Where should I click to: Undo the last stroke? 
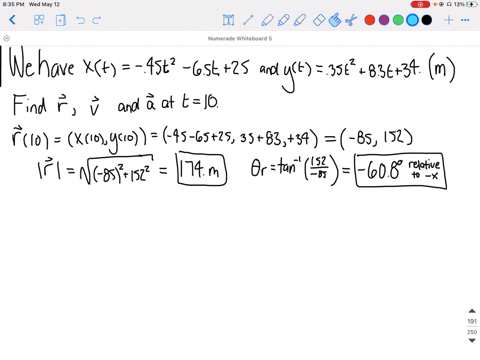coord(80,20)
